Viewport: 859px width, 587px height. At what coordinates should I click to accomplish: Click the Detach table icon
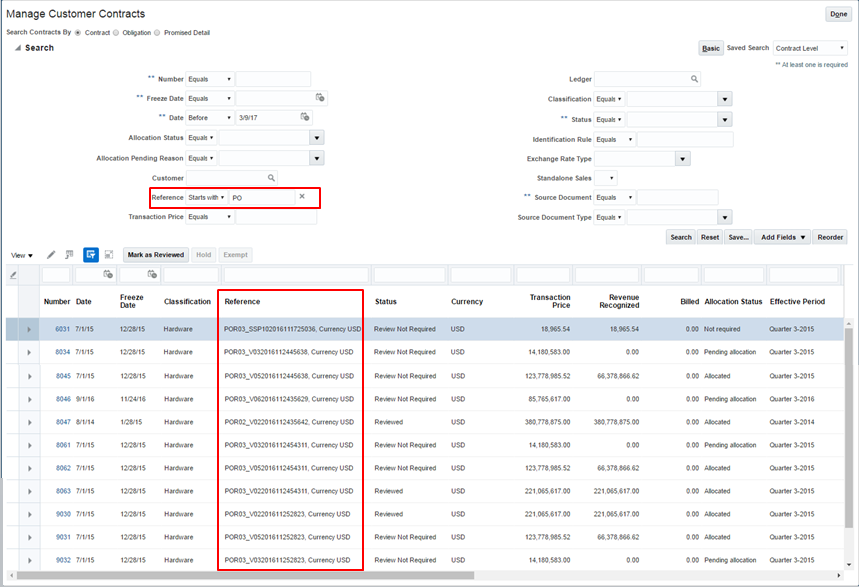(108, 255)
